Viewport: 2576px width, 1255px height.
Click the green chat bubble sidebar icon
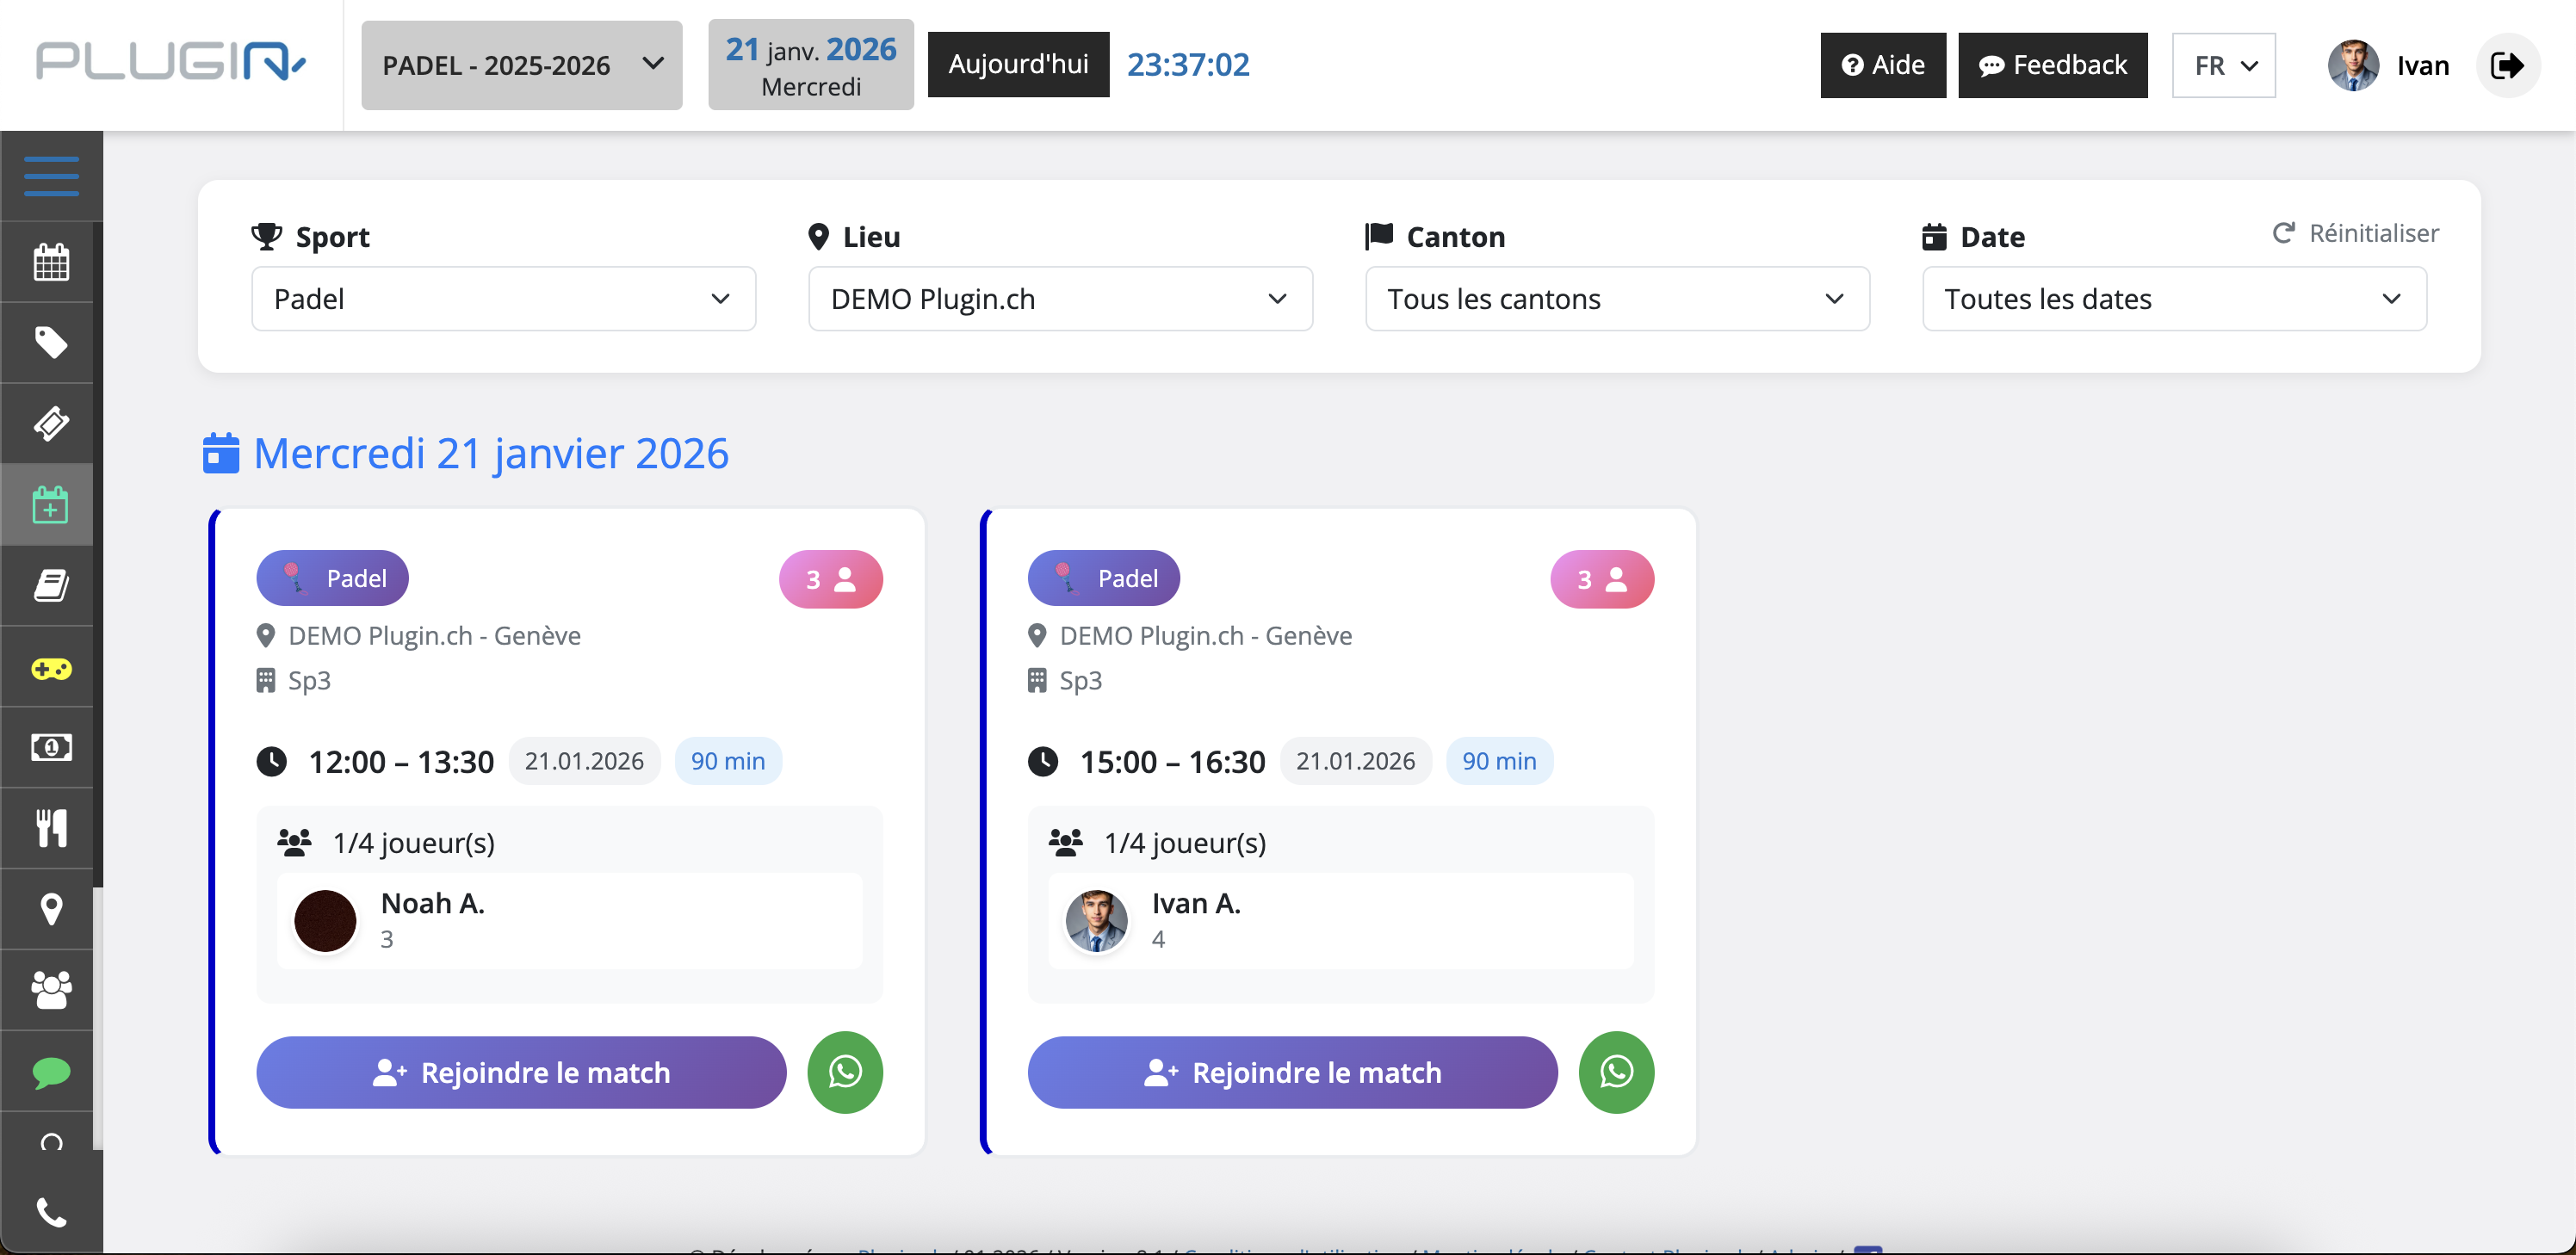[51, 1072]
